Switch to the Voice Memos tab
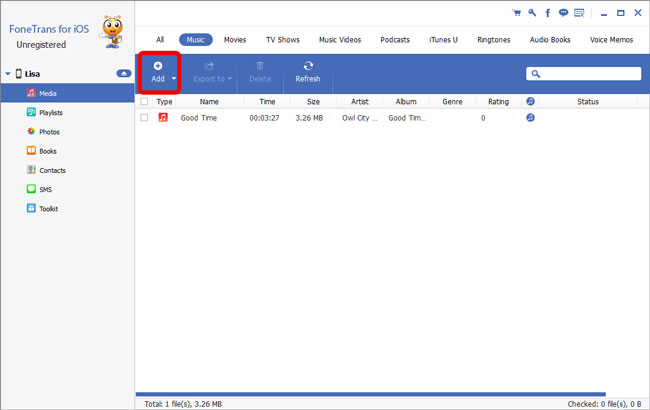Screen dimensions: 650x410 (611, 40)
